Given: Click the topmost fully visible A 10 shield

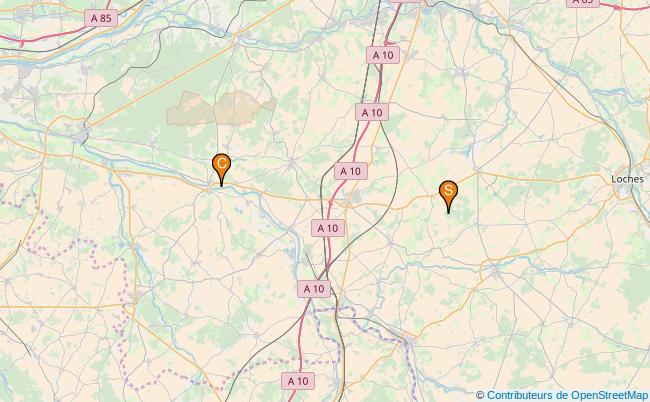Looking at the screenshot, I should coord(383,55).
